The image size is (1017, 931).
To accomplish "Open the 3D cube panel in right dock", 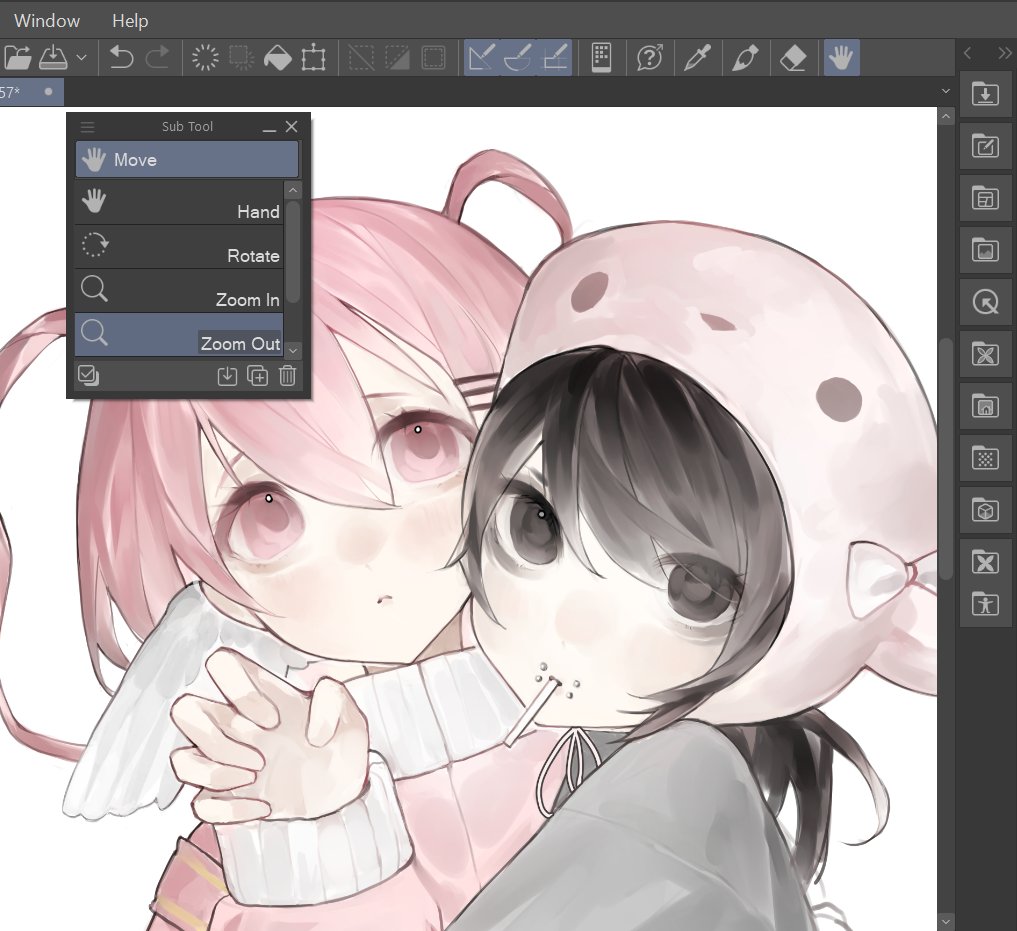I will (985, 511).
